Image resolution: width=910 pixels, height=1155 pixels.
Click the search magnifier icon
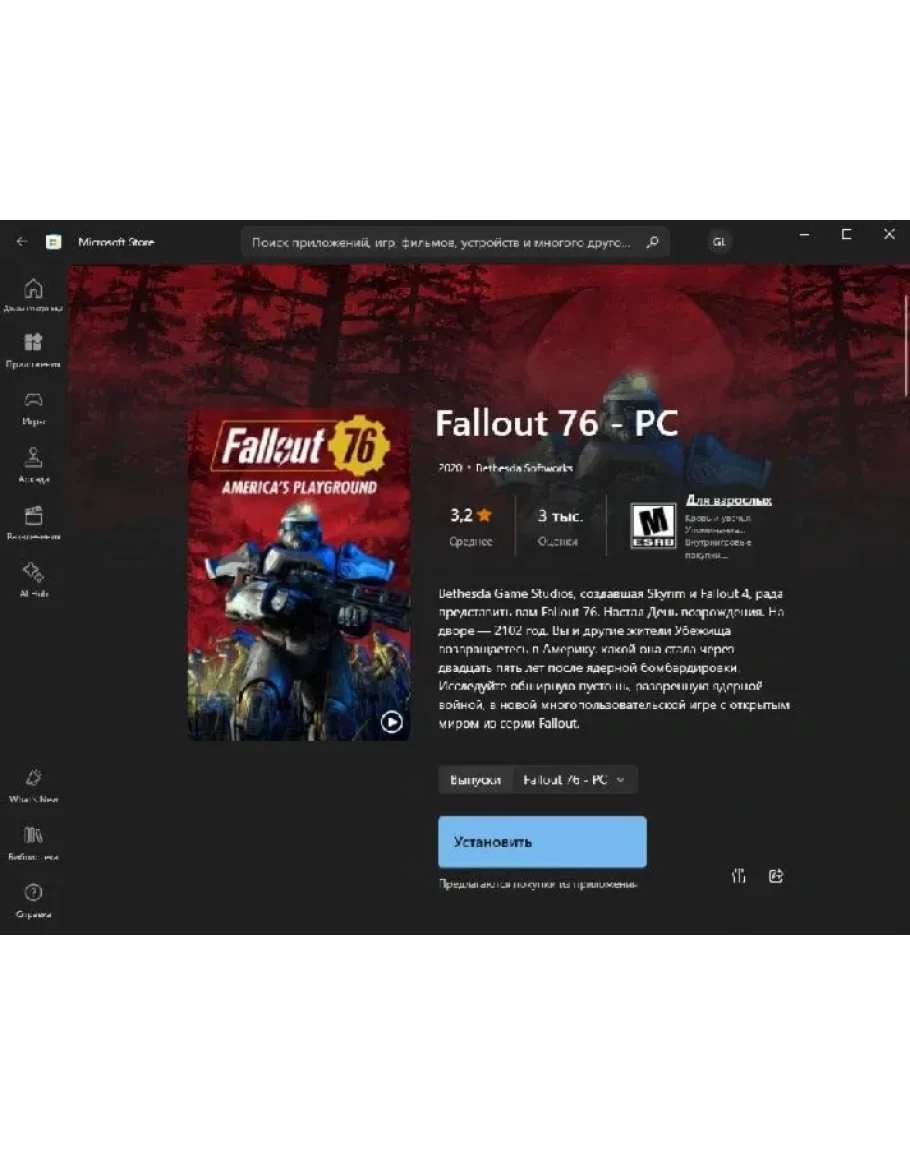652,242
